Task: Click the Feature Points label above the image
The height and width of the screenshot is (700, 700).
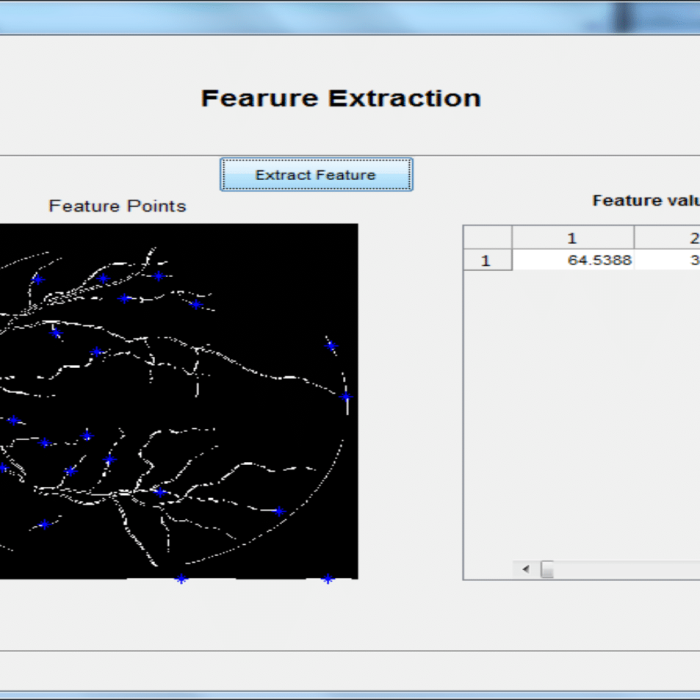Action: pos(117,206)
